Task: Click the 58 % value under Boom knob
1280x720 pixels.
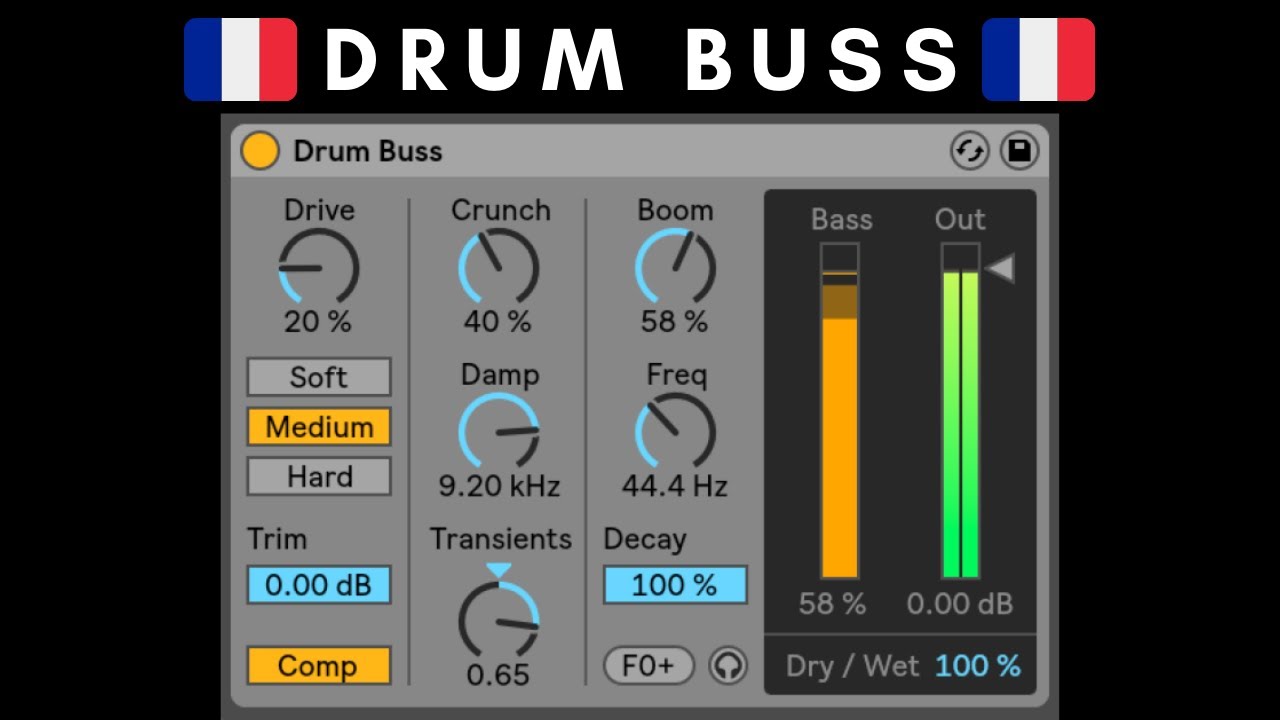Action: point(674,322)
